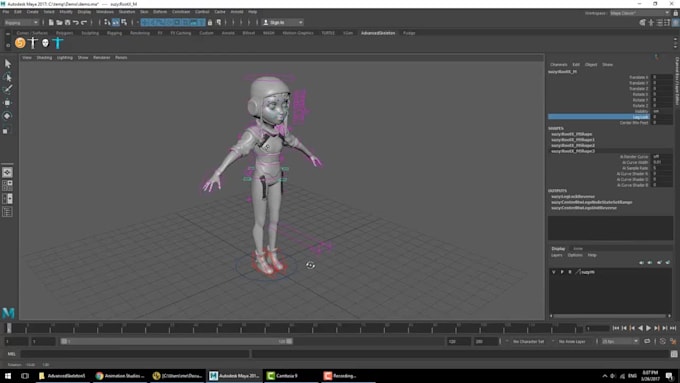Open the No Character Set dropdown
The height and width of the screenshot is (383, 680).
click(x=528, y=342)
